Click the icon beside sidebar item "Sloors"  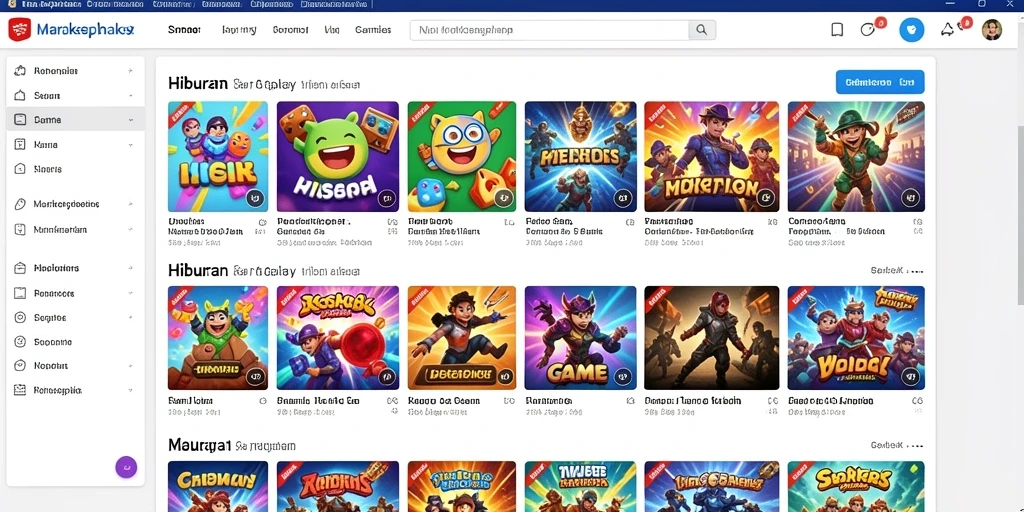[x=20, y=169]
